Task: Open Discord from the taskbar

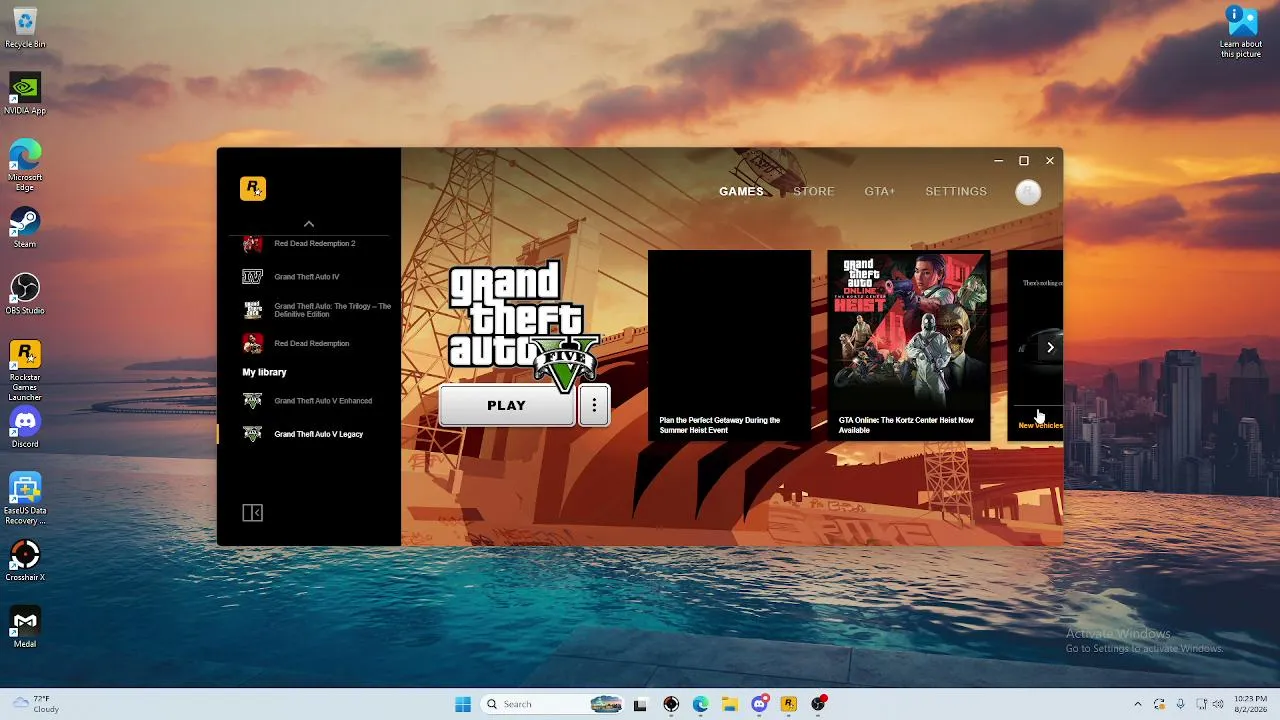Action: (760, 704)
